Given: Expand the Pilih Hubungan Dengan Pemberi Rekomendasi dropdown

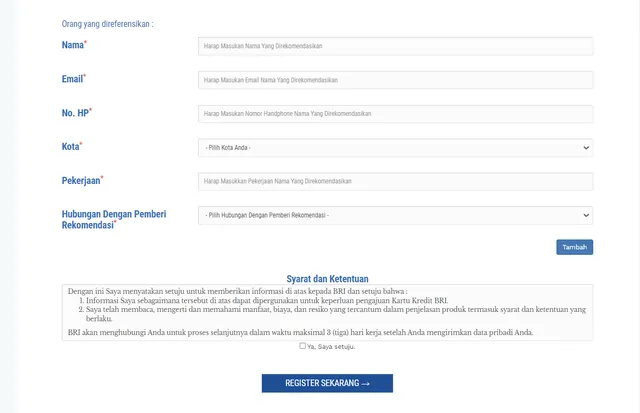Looking at the screenshot, I should (x=395, y=215).
